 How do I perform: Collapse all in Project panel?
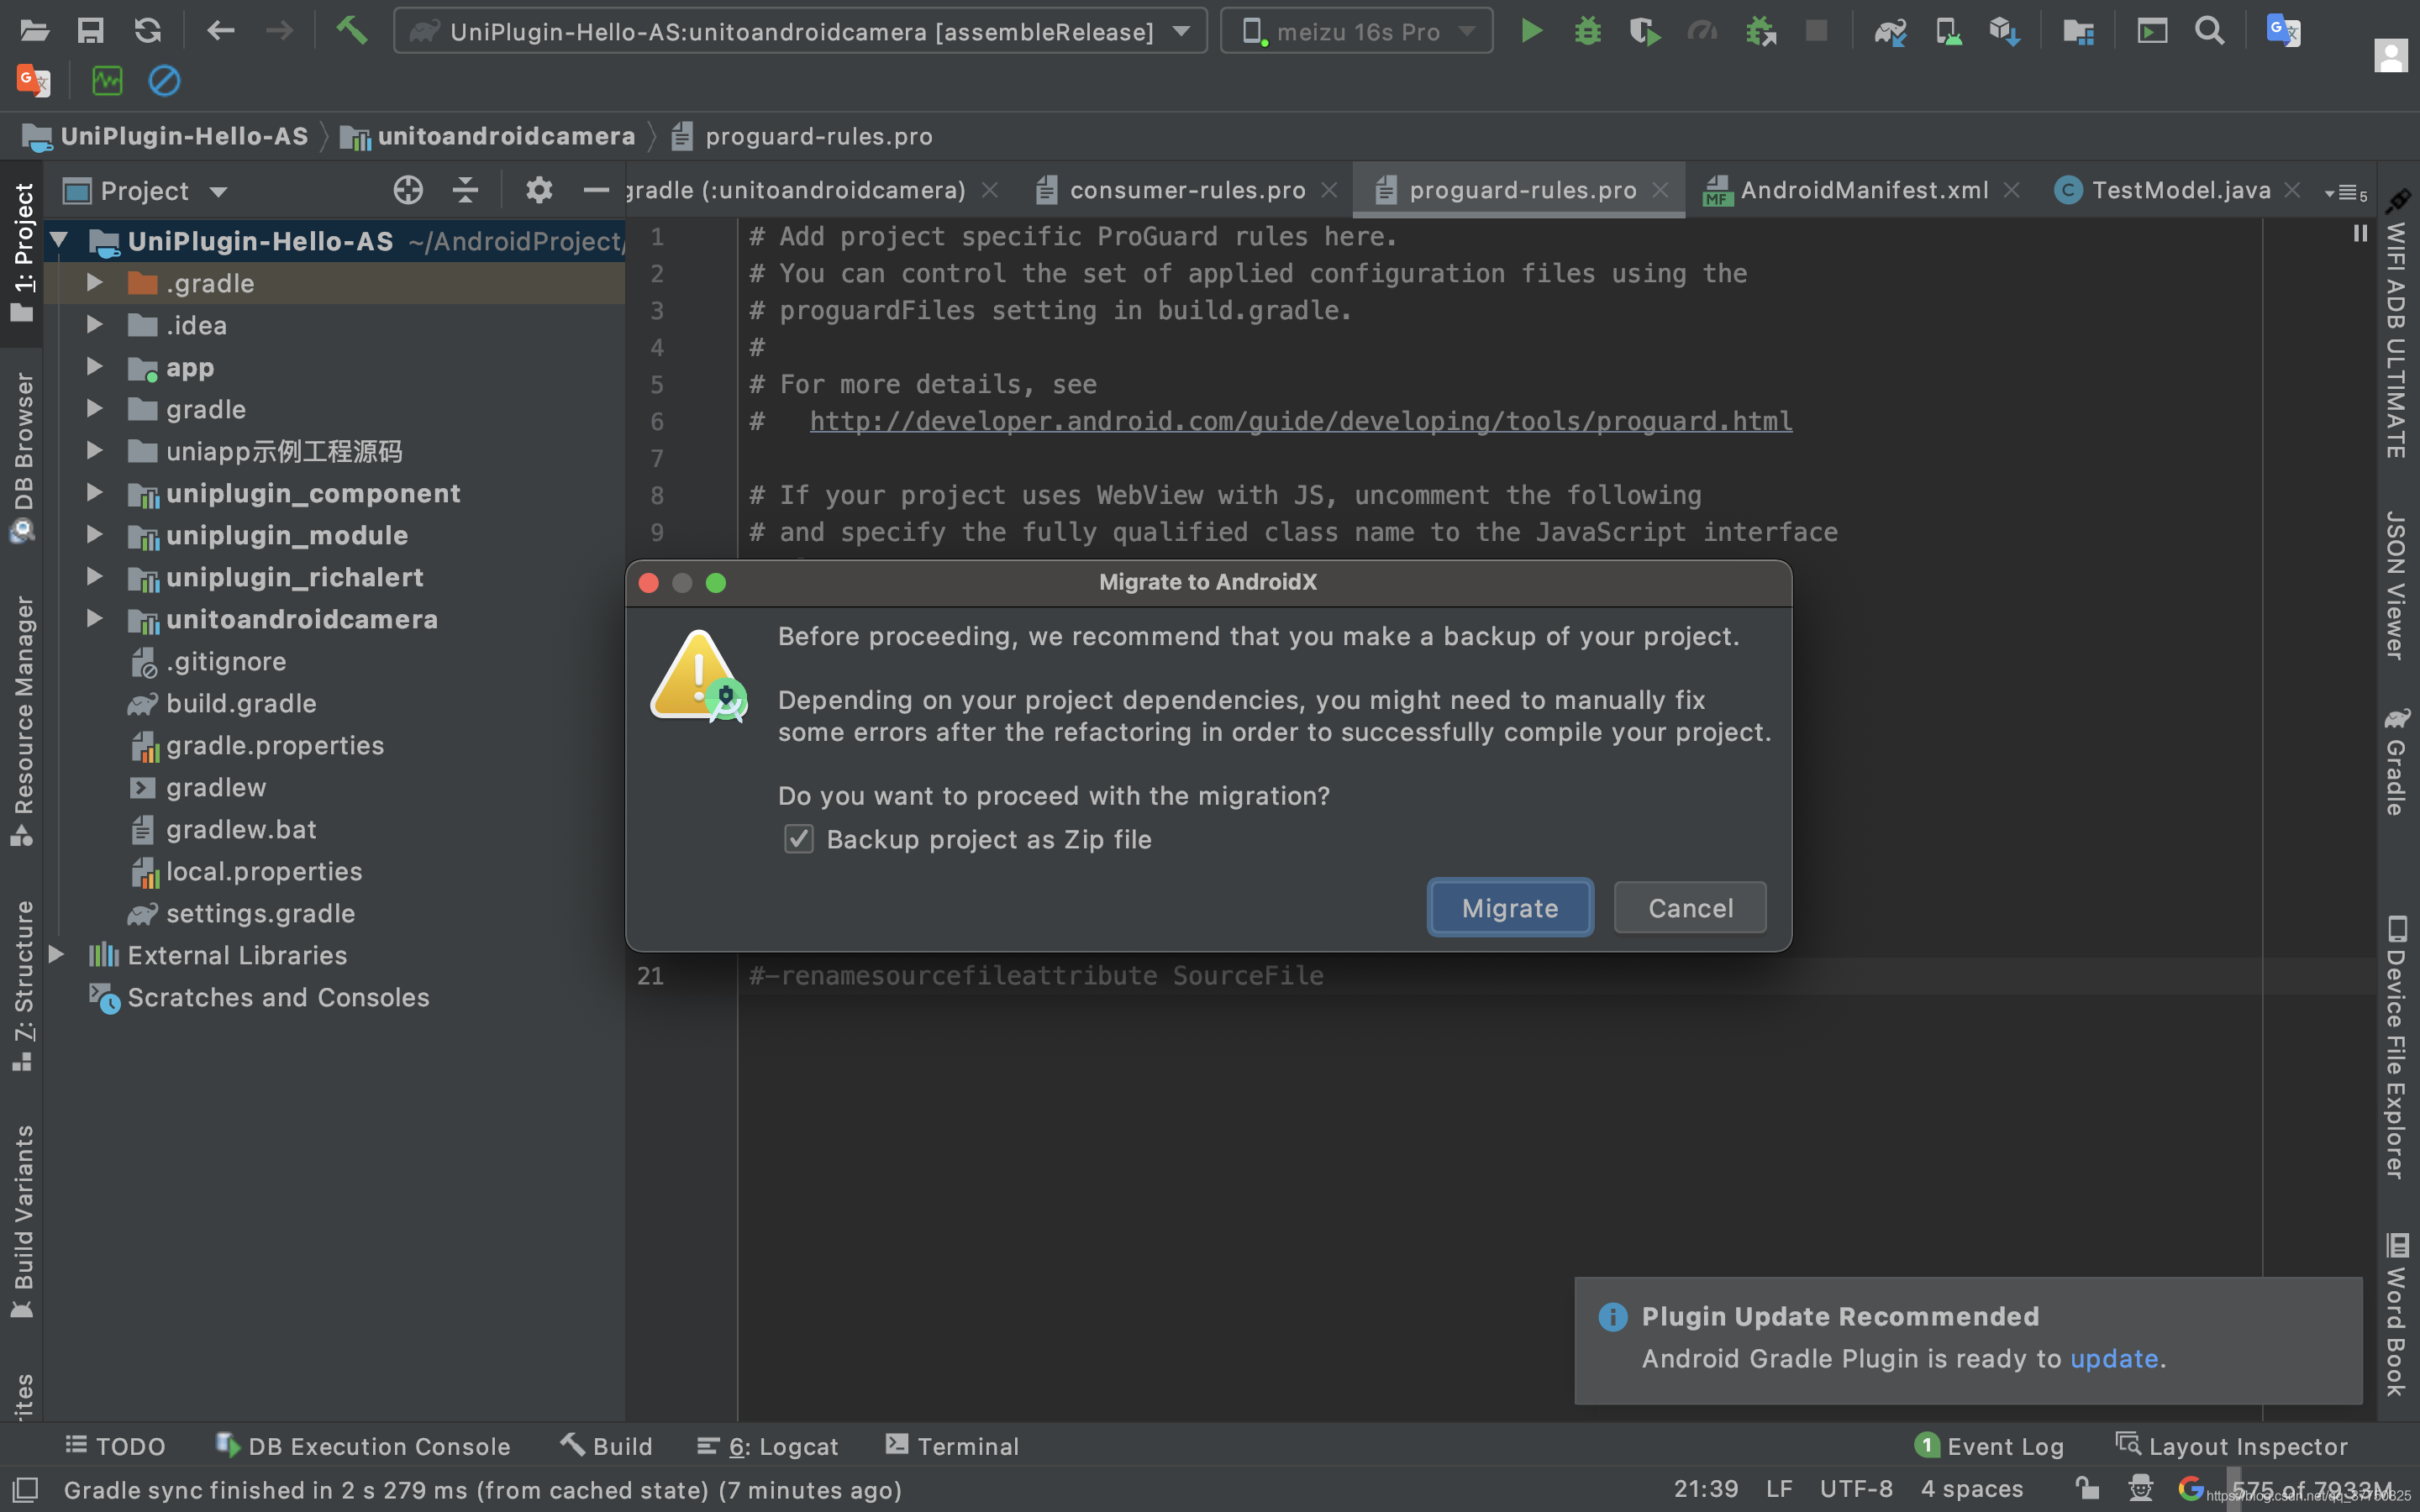pyautogui.click(x=465, y=190)
